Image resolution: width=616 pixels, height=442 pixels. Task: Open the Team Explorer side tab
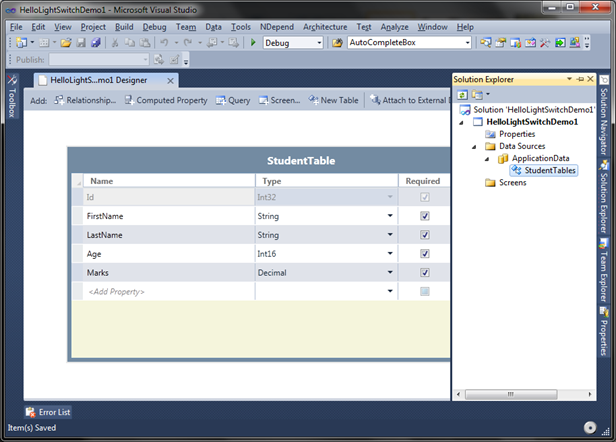click(x=603, y=271)
